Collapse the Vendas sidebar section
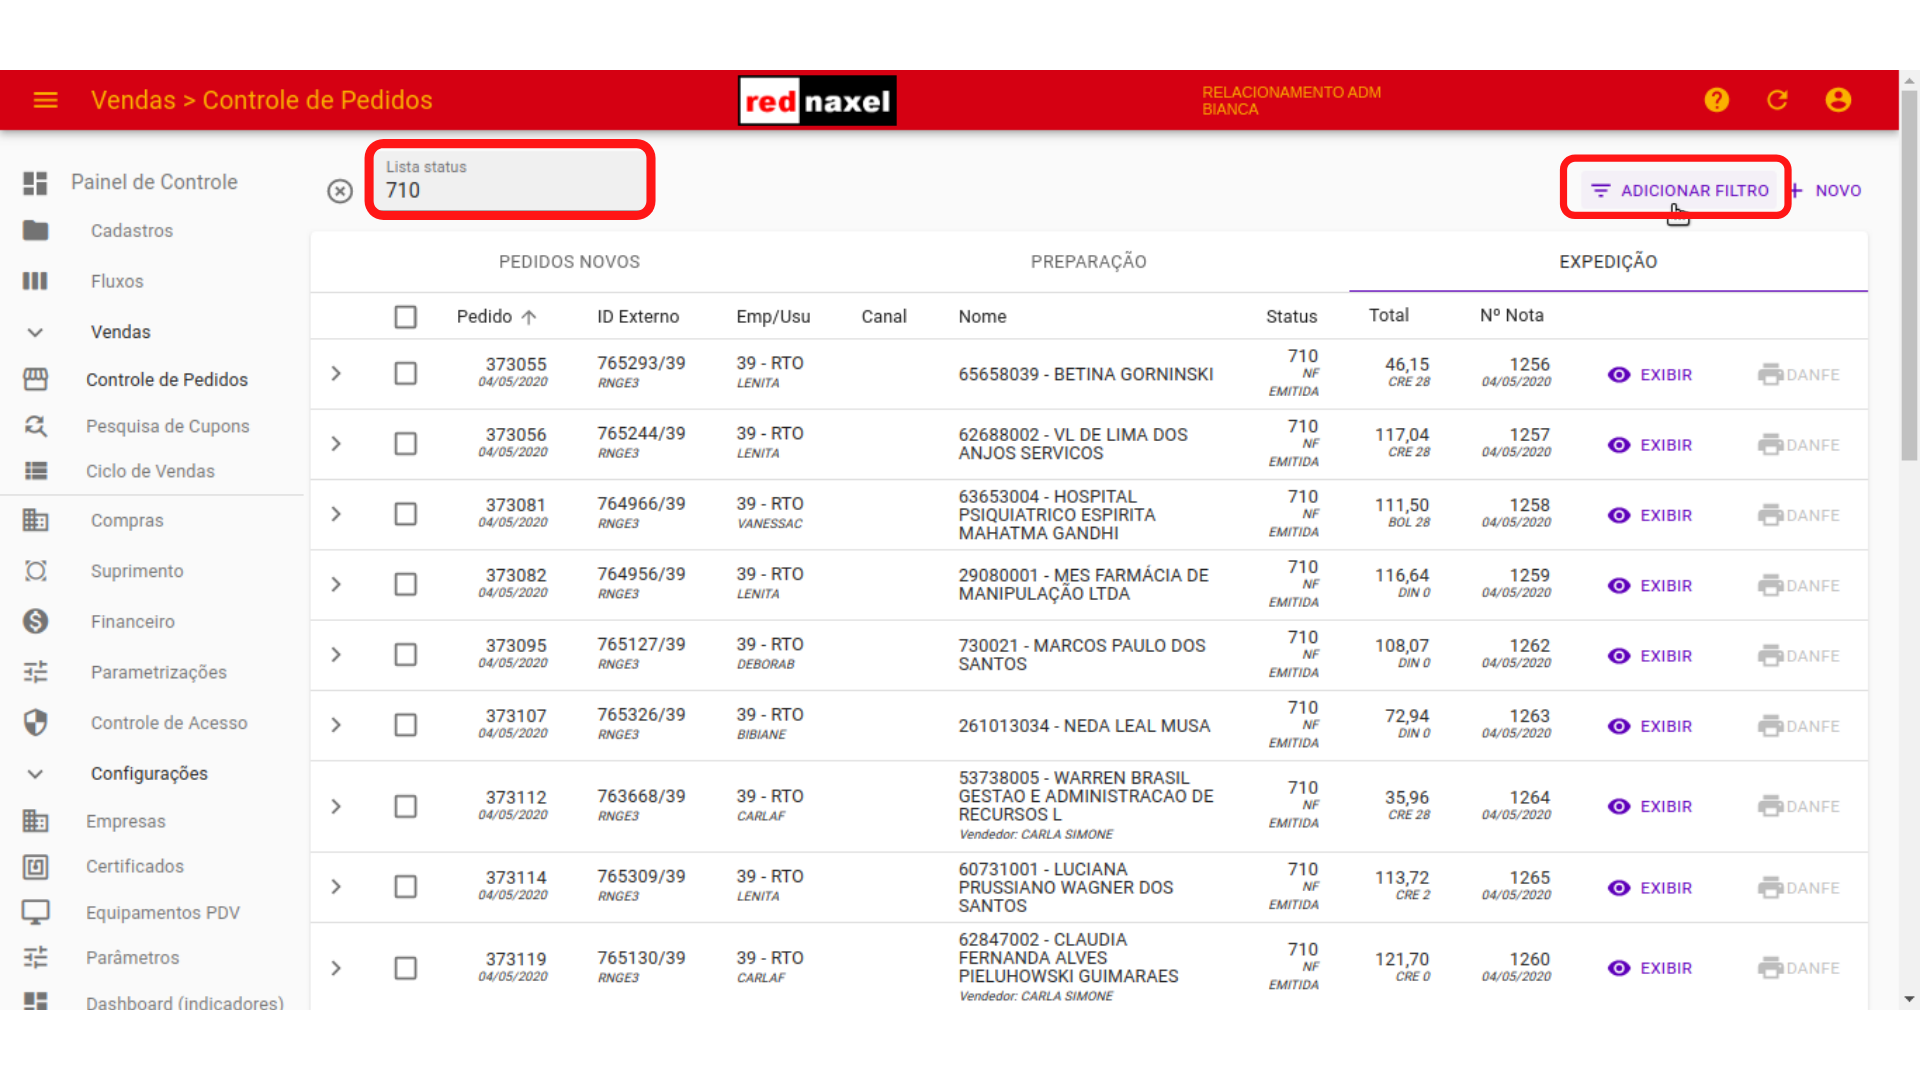The width and height of the screenshot is (1920, 1080). click(x=35, y=332)
